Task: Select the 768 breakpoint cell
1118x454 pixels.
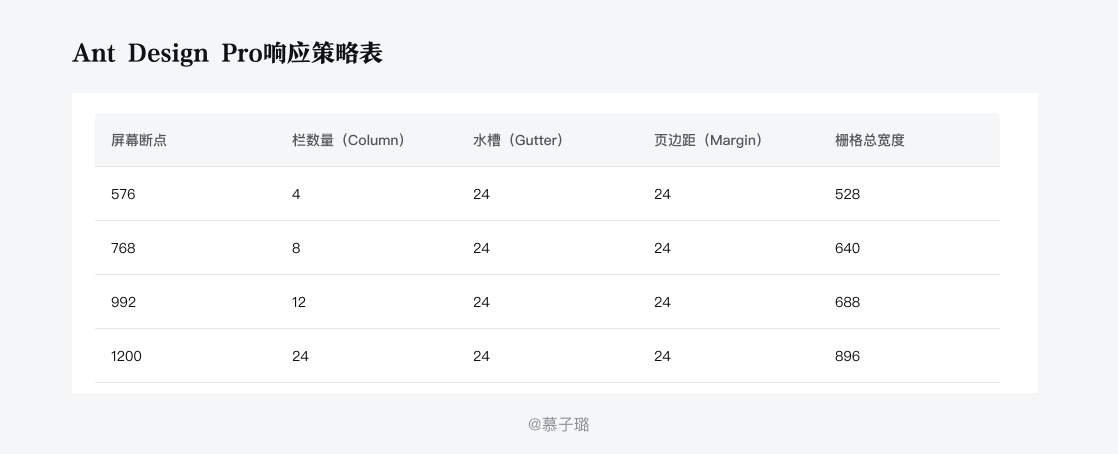Action: 123,248
